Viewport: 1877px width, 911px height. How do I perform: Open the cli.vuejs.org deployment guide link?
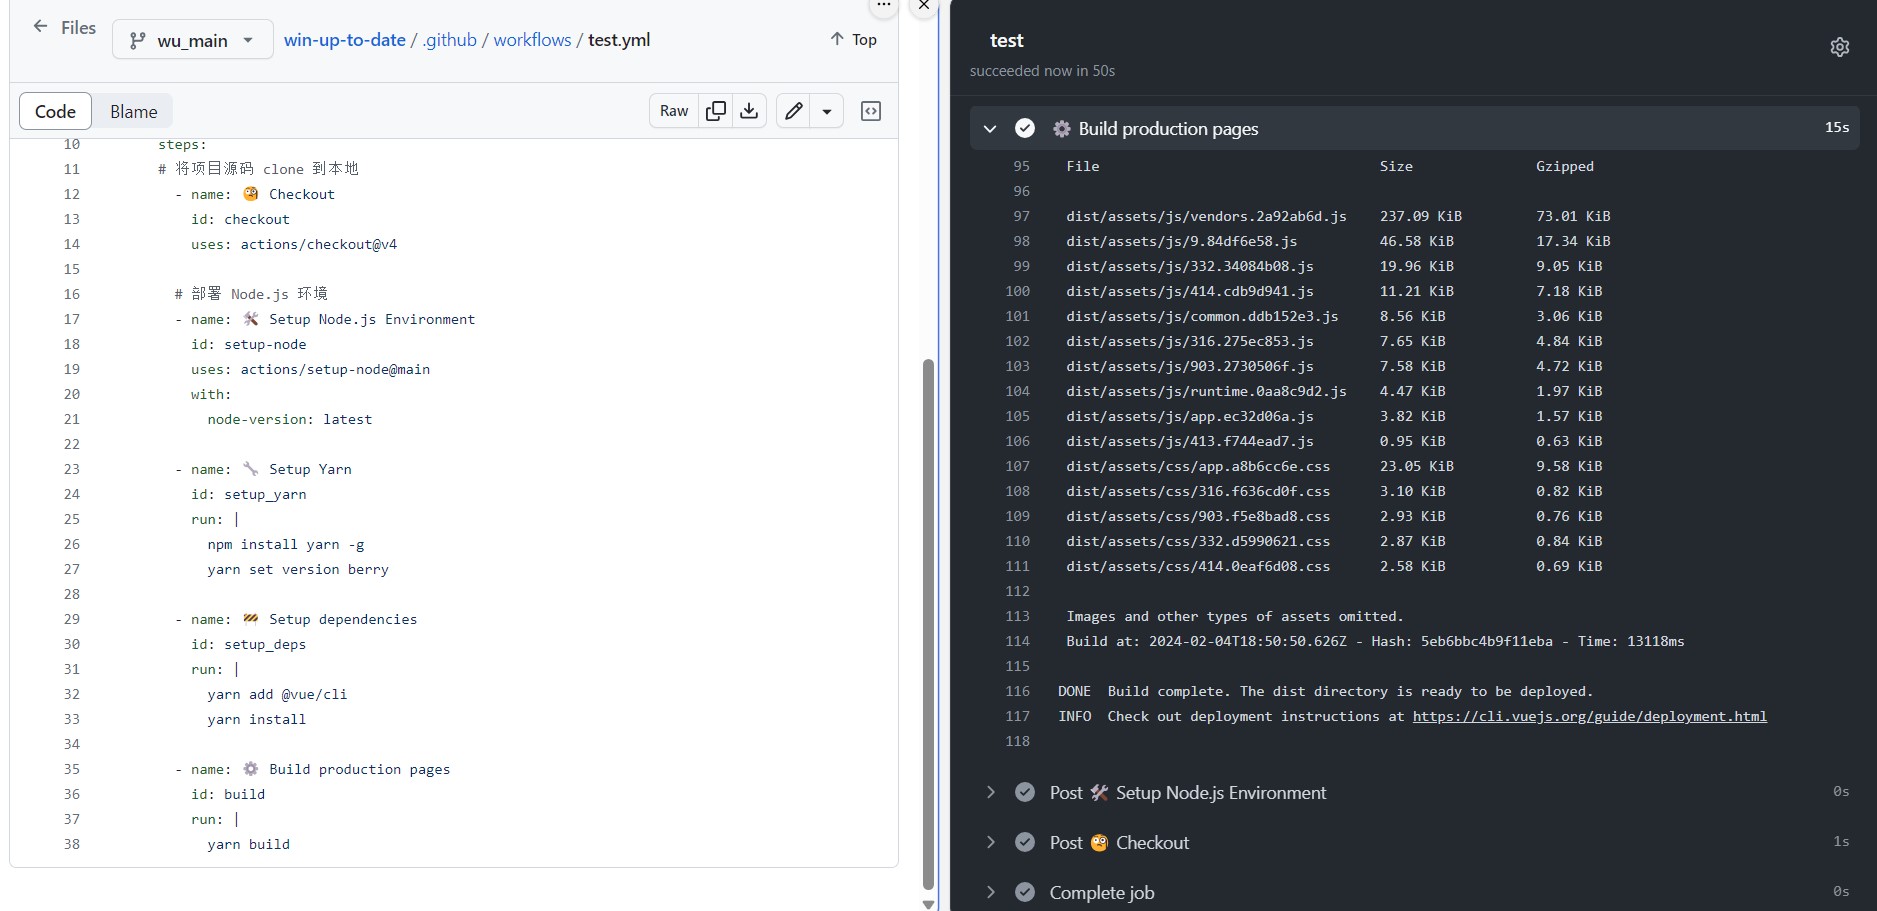[1589, 716]
